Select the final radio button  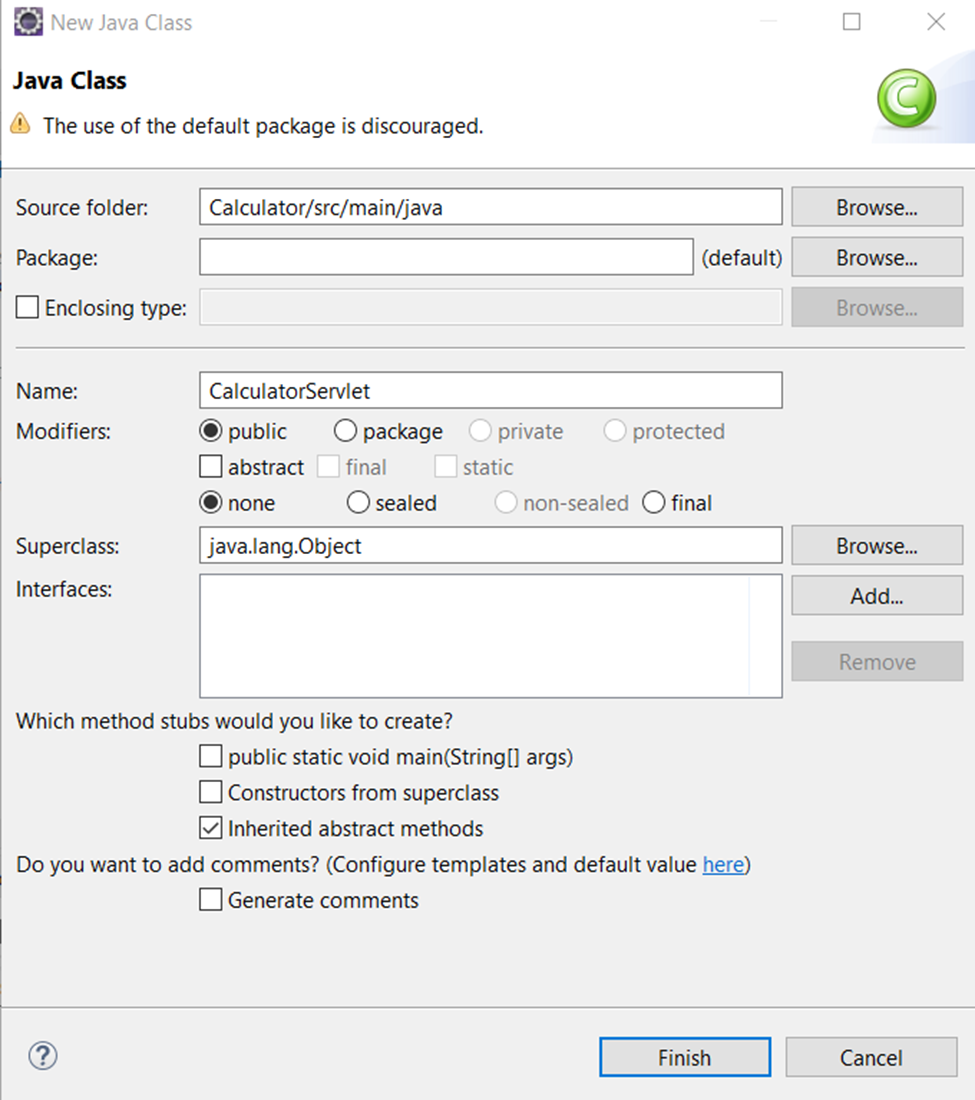653,503
